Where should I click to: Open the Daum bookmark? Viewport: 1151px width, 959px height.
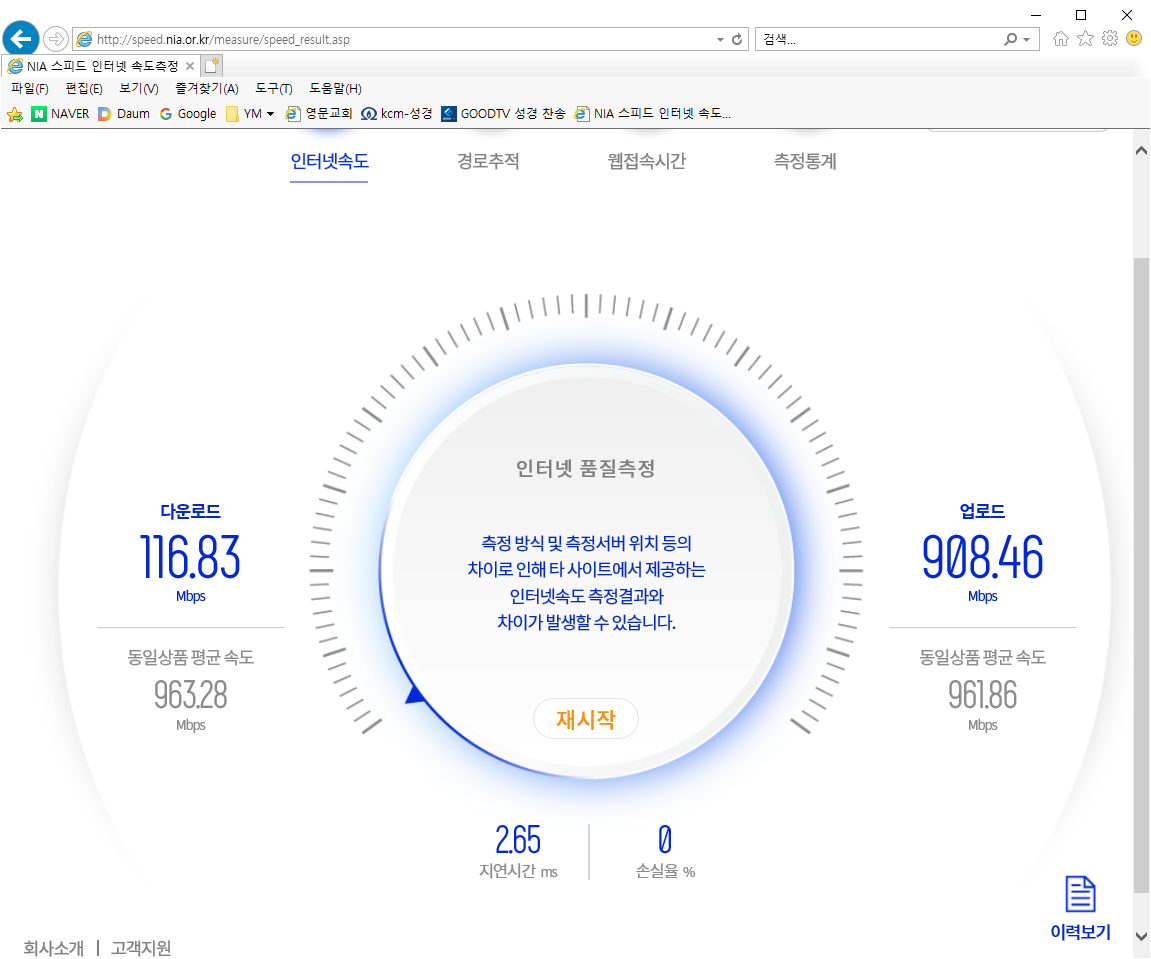pos(124,114)
